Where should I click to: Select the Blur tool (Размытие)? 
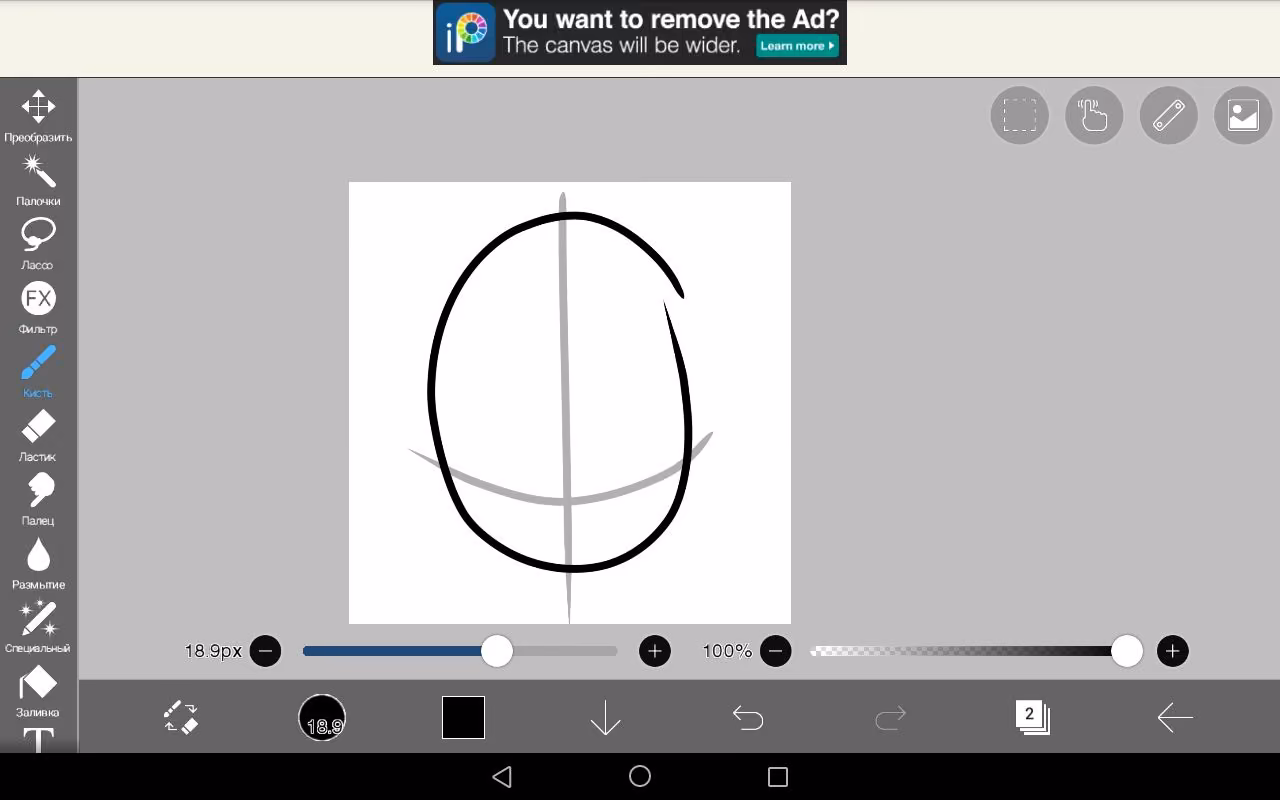(38, 564)
